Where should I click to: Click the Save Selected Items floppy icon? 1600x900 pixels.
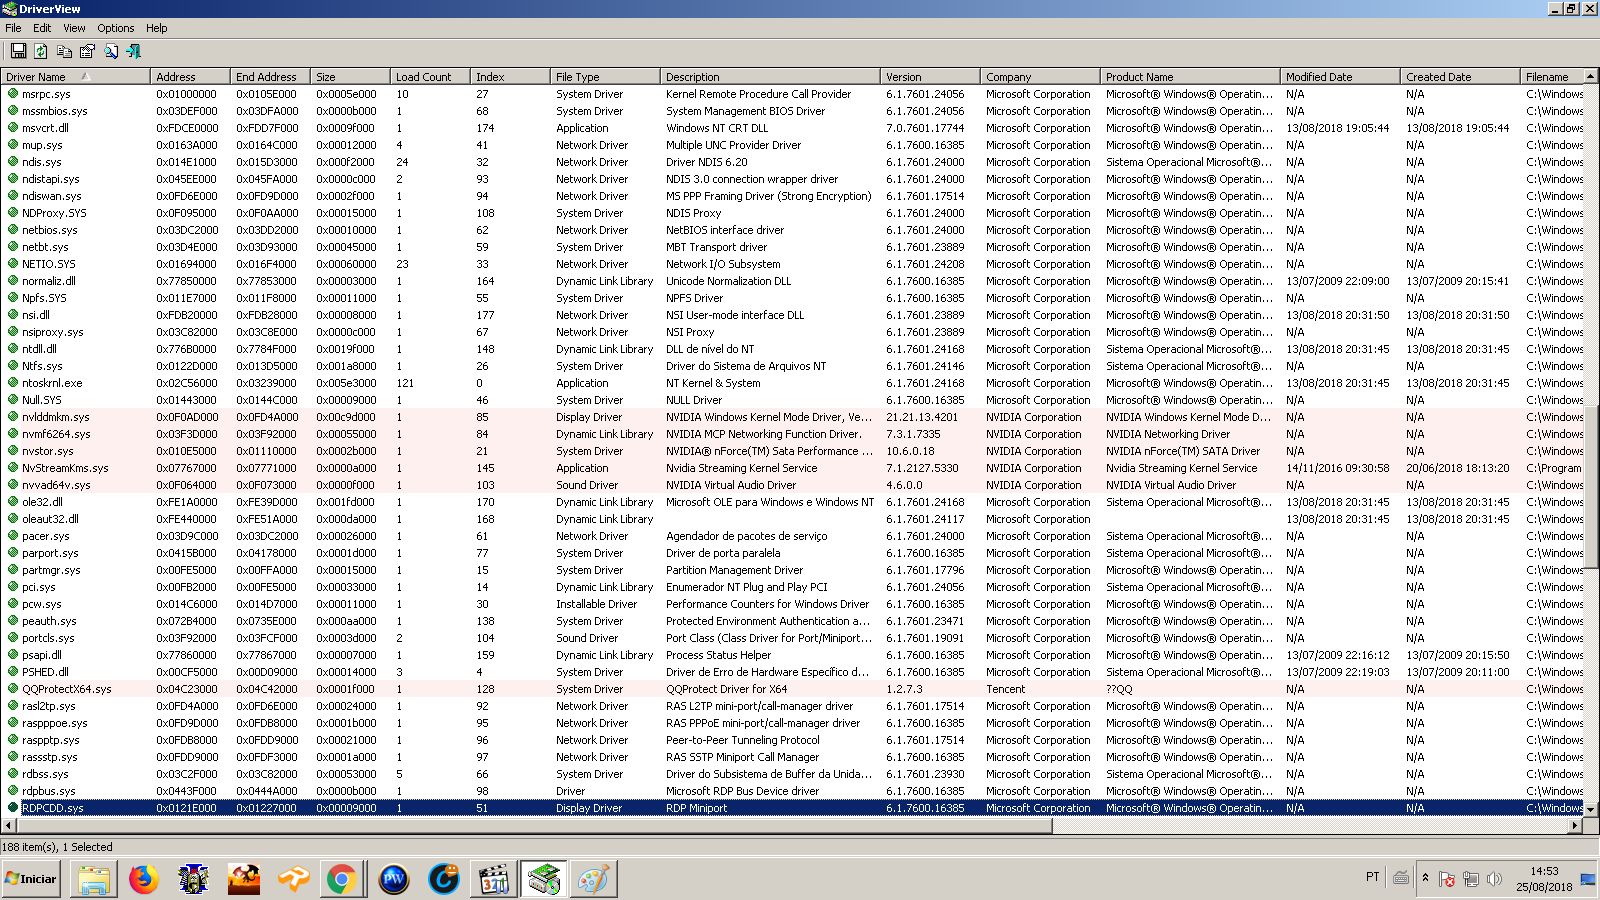18,51
